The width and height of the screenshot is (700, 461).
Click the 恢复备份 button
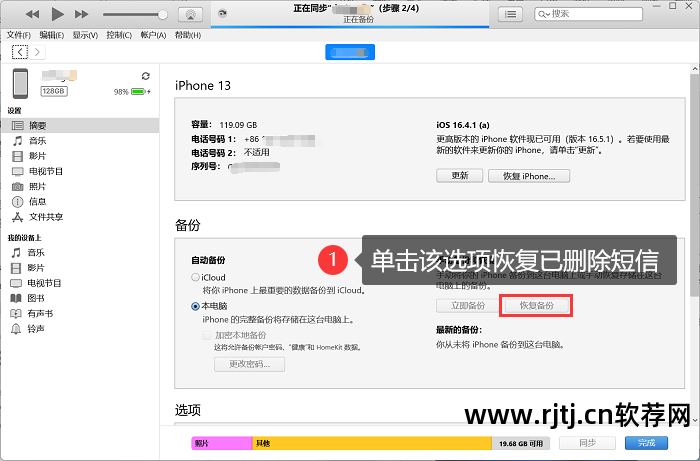tap(537, 306)
